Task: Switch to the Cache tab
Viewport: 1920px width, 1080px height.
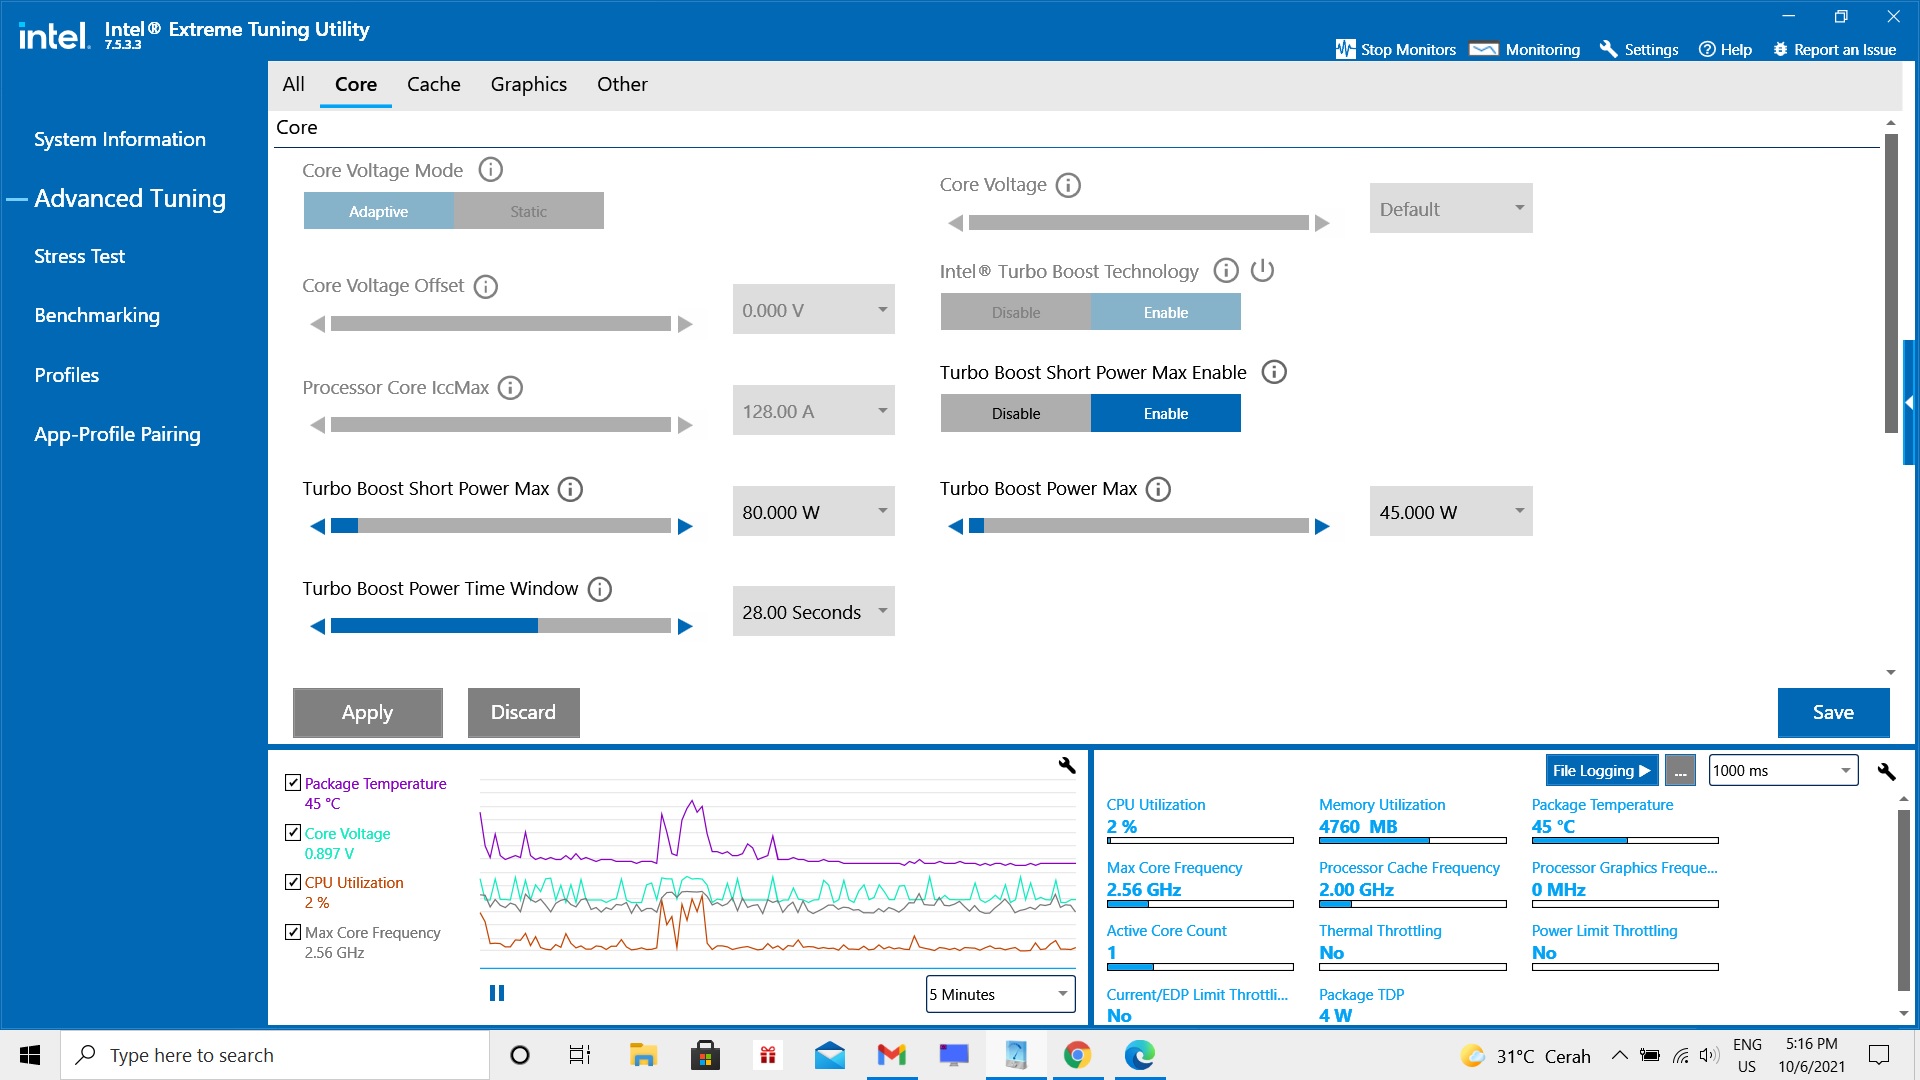Action: click(433, 84)
